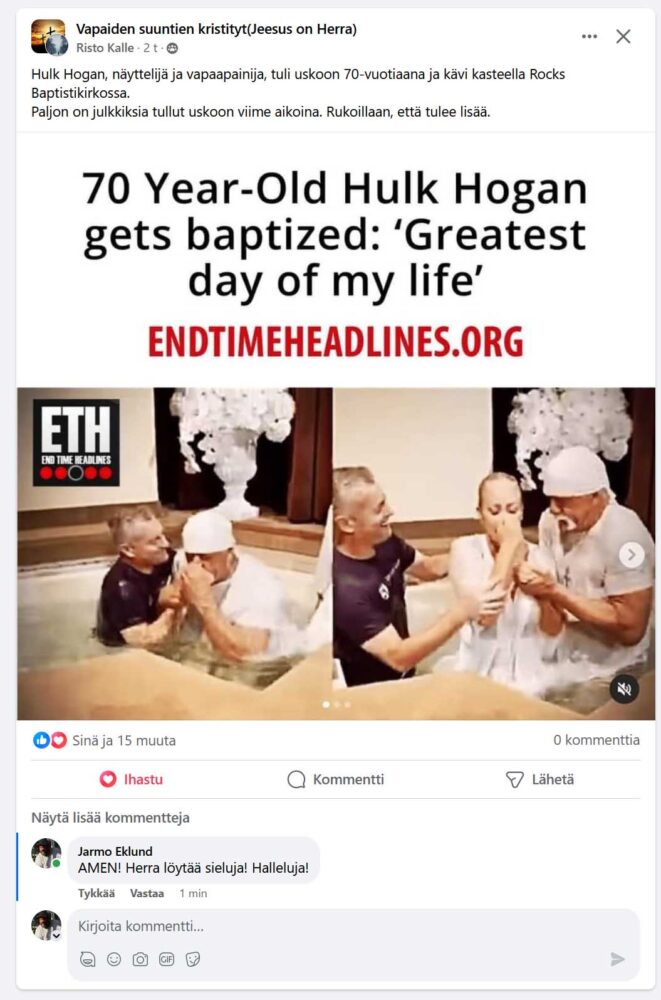Open the 0 kommenttia link
Image resolution: width=661 pixels, height=1000 pixels.
click(596, 740)
